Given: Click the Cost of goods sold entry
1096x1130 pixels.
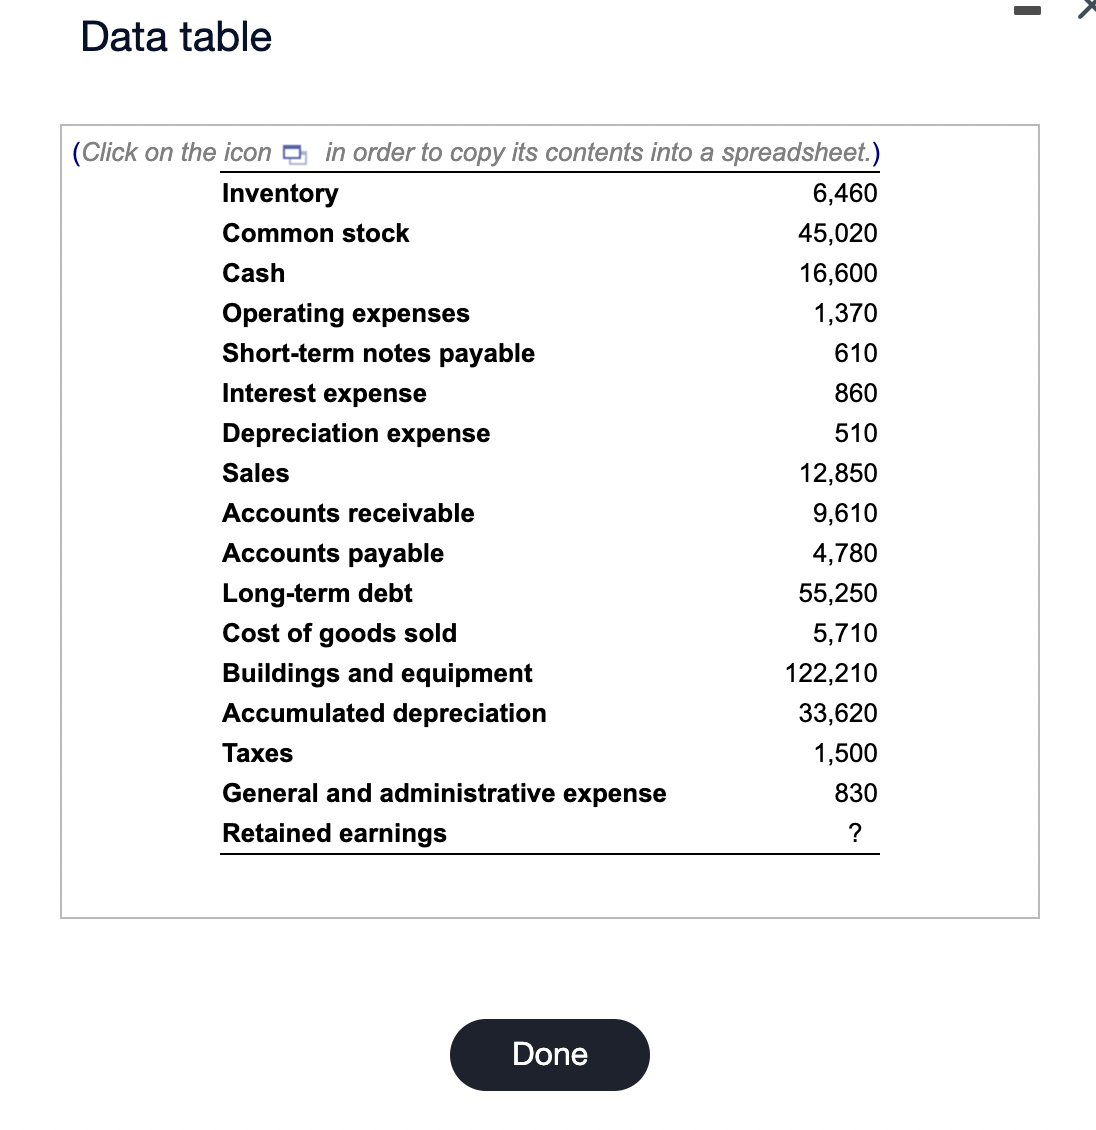Looking at the screenshot, I should point(339,633).
